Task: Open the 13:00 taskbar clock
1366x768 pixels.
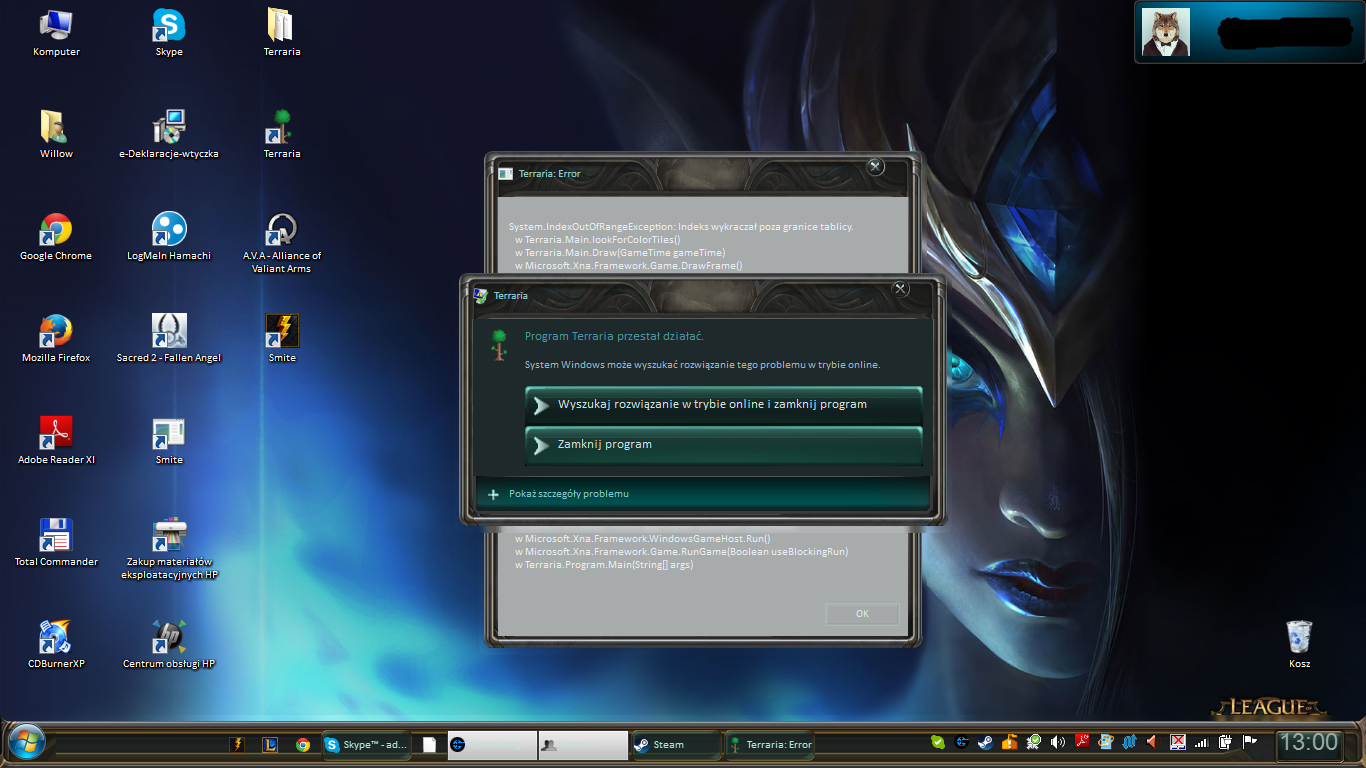Action: (1309, 742)
